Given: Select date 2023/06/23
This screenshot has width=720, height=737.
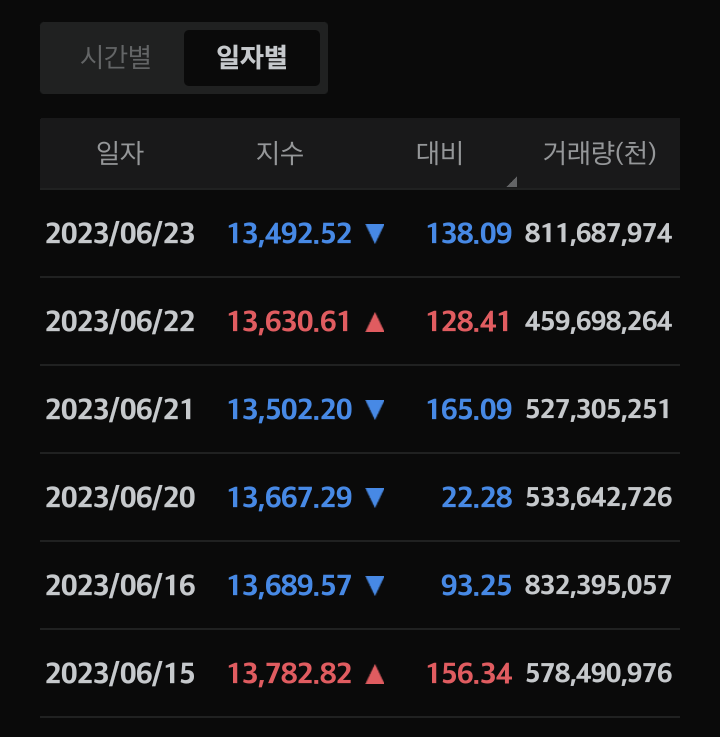Looking at the screenshot, I should [120, 234].
